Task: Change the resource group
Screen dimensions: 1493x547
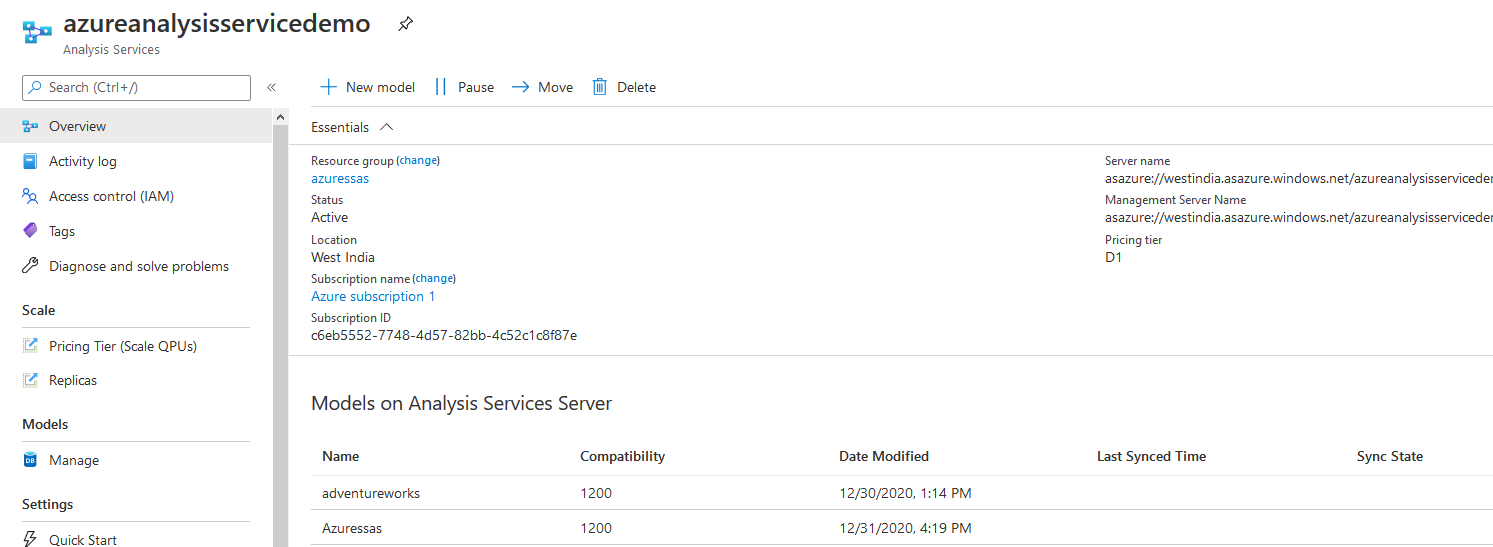Action: [x=418, y=160]
